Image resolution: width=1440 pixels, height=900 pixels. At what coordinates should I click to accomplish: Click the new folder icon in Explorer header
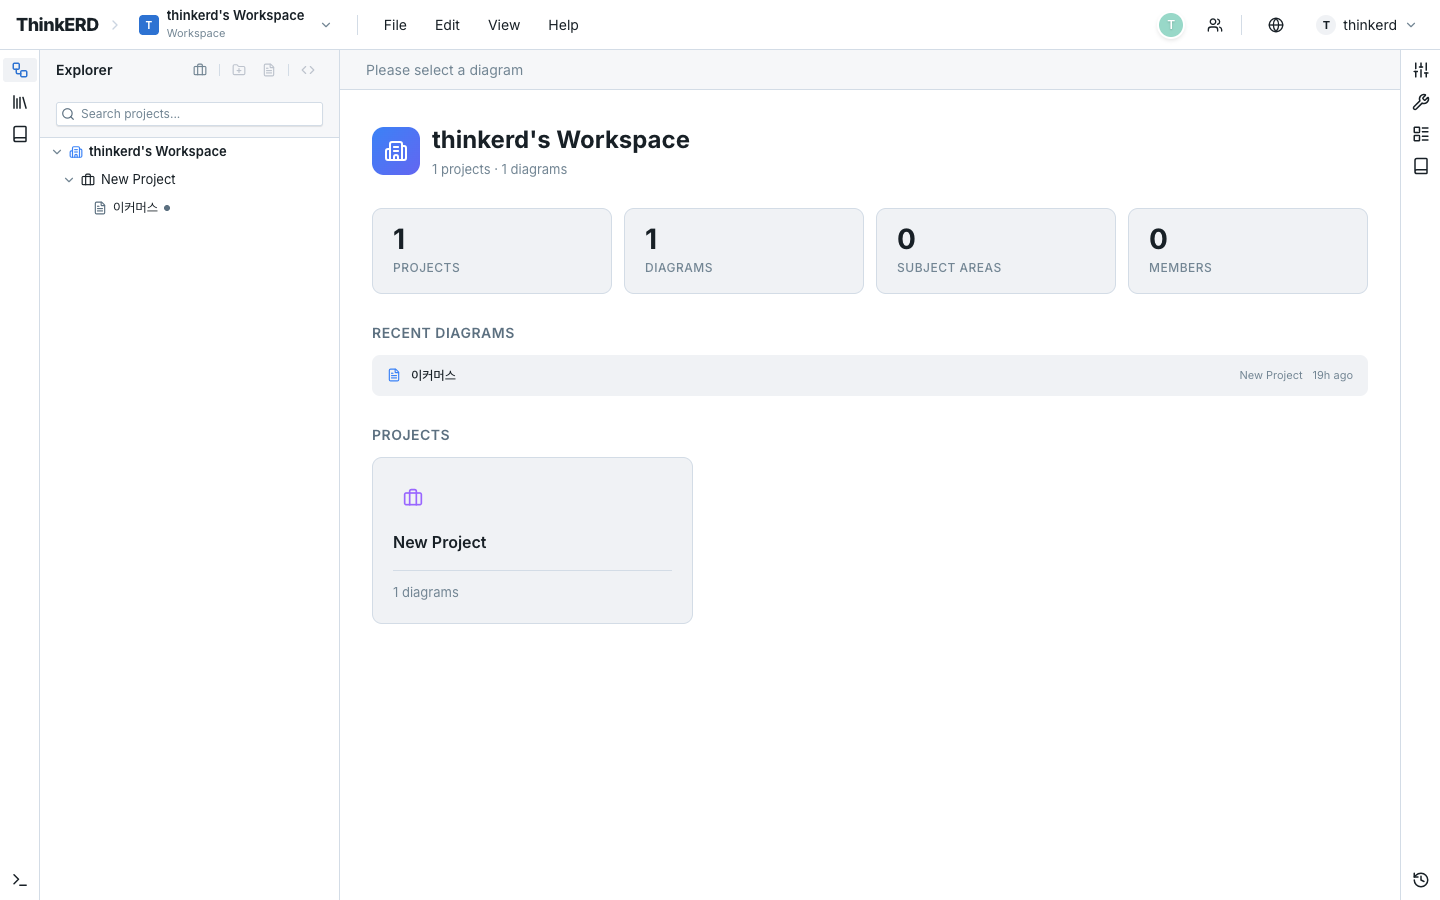coord(239,70)
